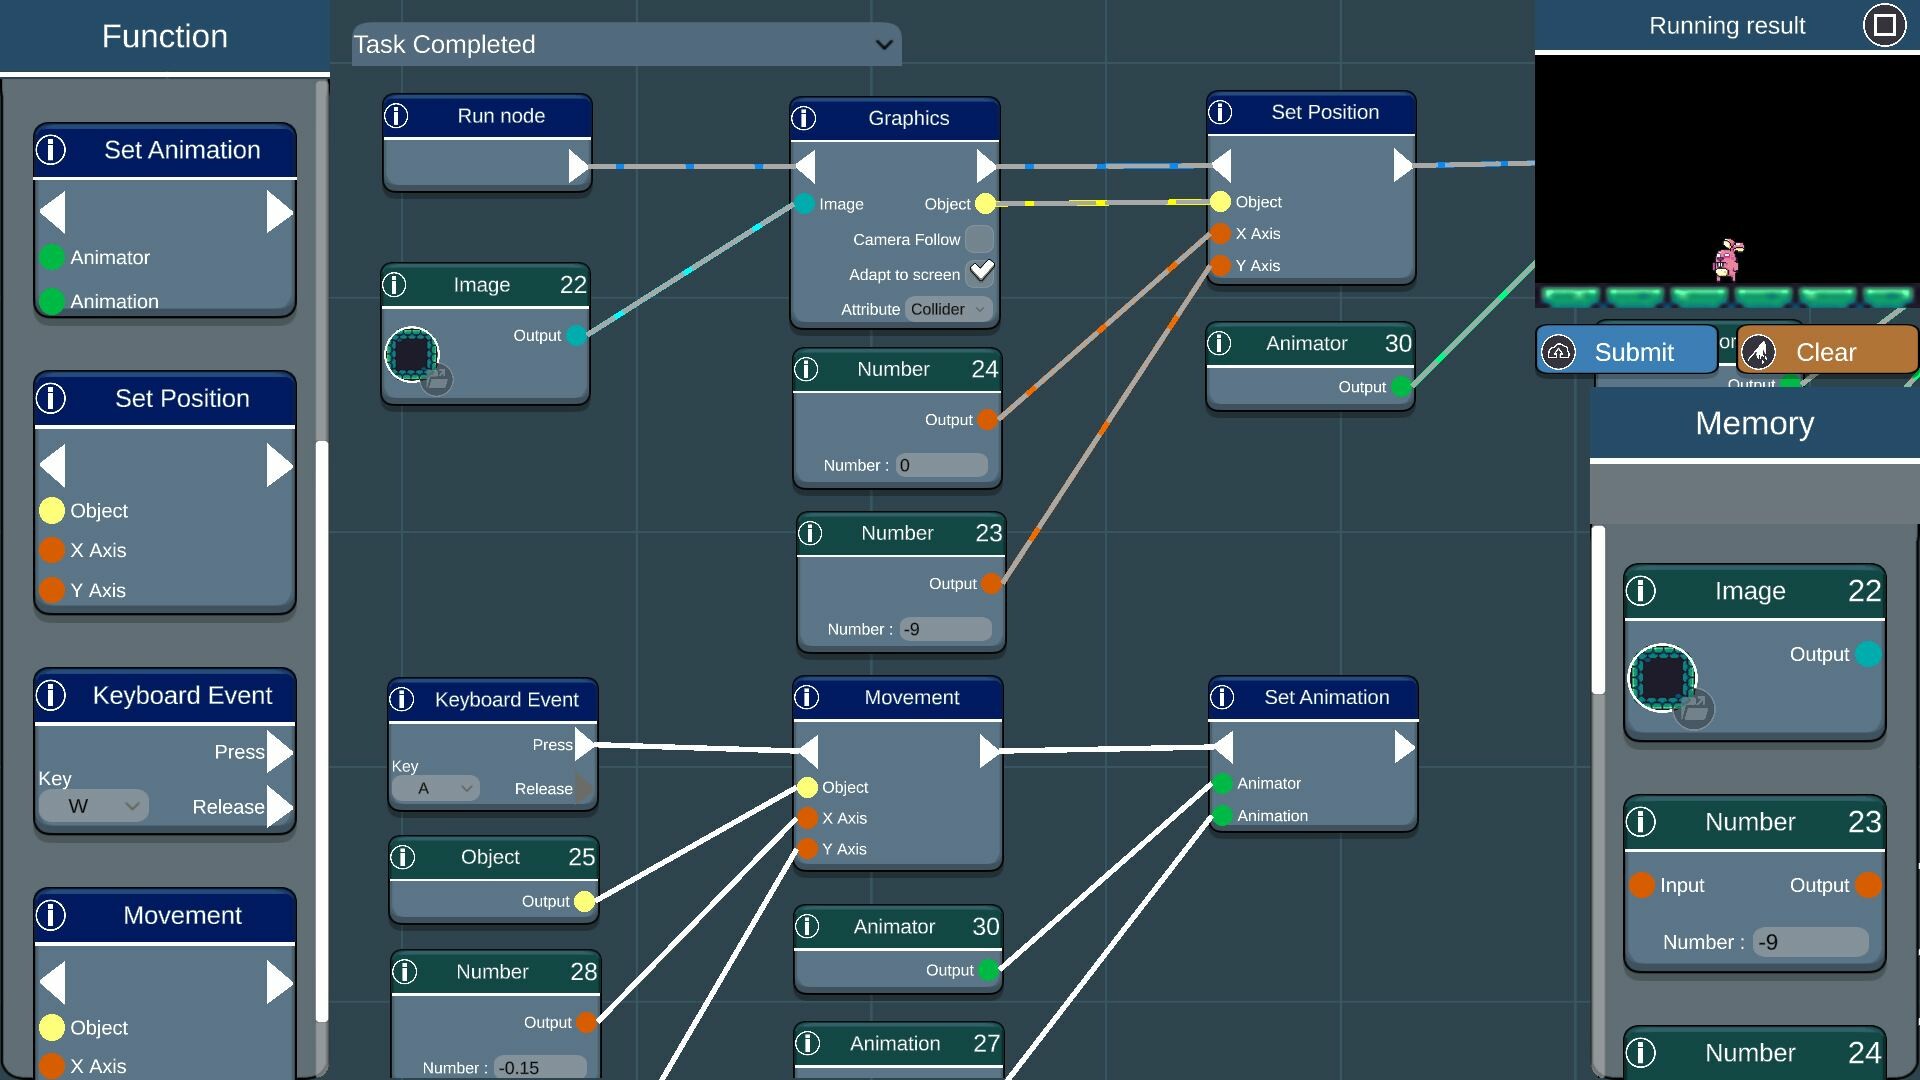This screenshot has height=1080, width=1920.
Task: Click the info icon on Number 23 in Memory
Action: [x=1641, y=822]
